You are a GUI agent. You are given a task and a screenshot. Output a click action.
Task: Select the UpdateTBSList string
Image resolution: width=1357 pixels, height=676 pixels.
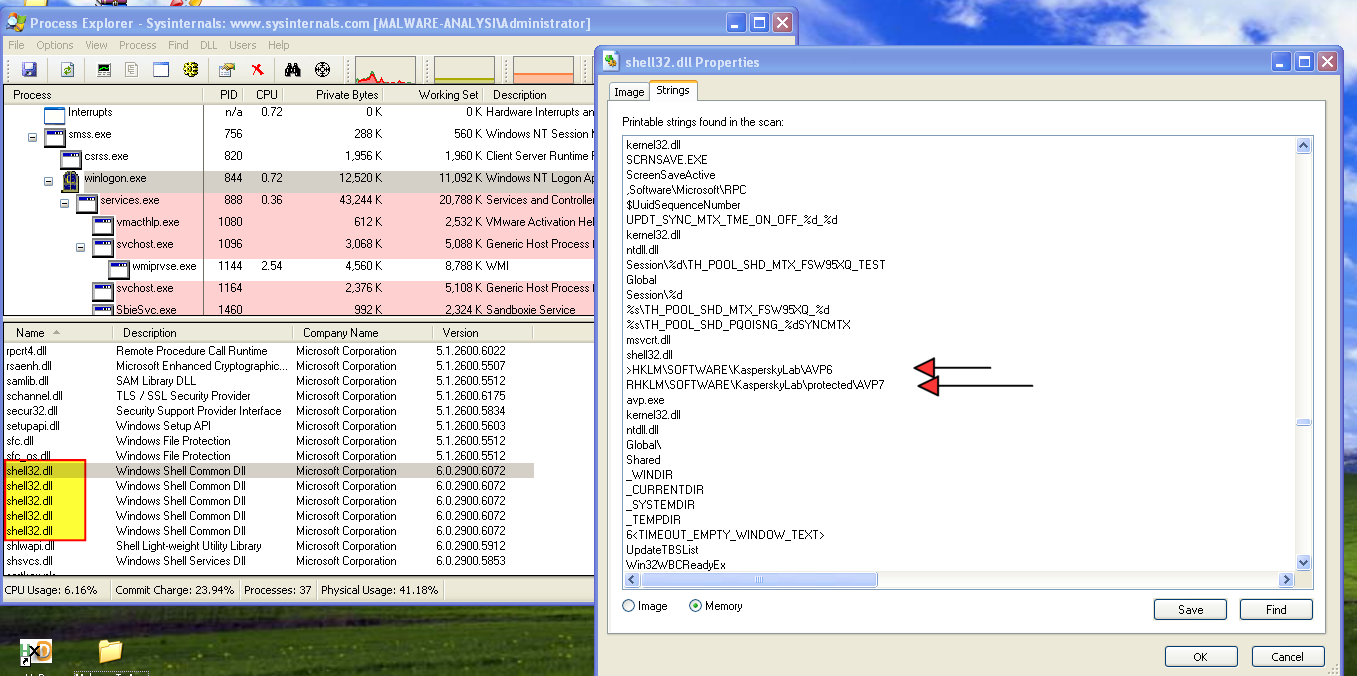[662, 550]
